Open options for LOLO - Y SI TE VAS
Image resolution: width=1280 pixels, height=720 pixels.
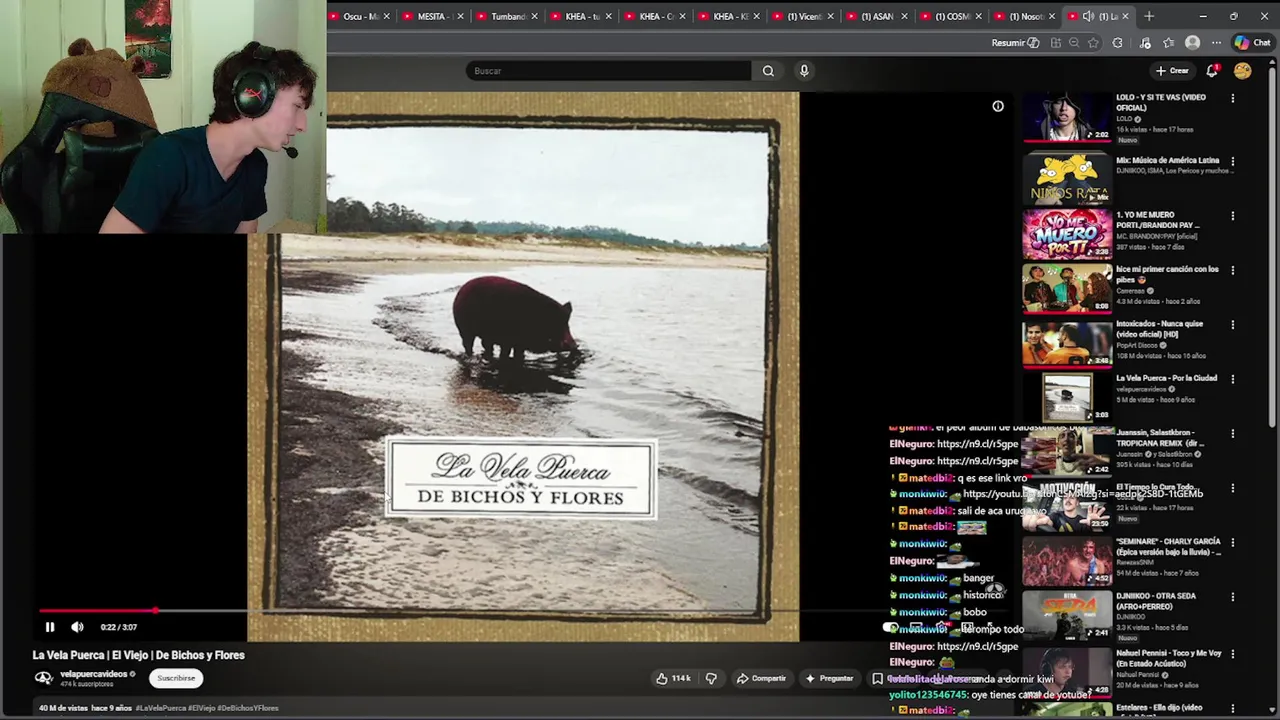pyautogui.click(x=1232, y=99)
